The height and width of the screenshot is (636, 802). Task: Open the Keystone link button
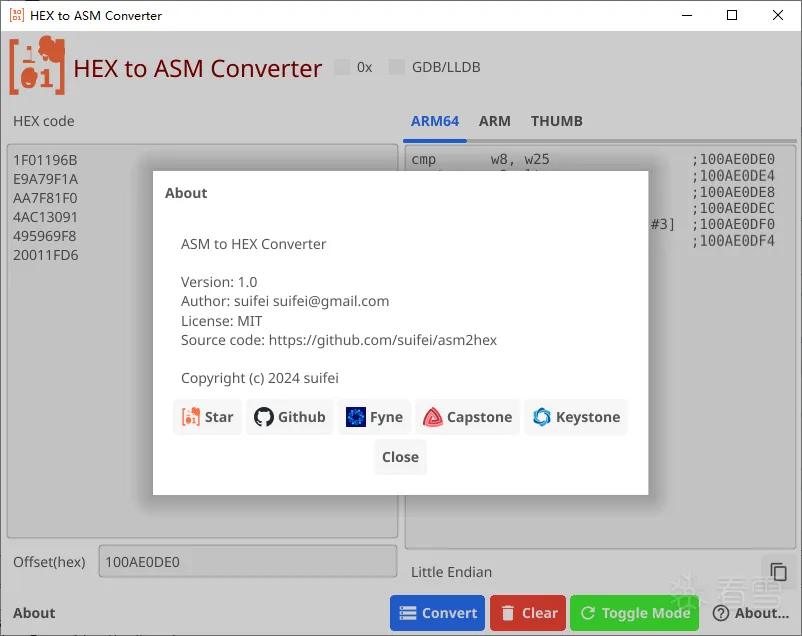576,417
